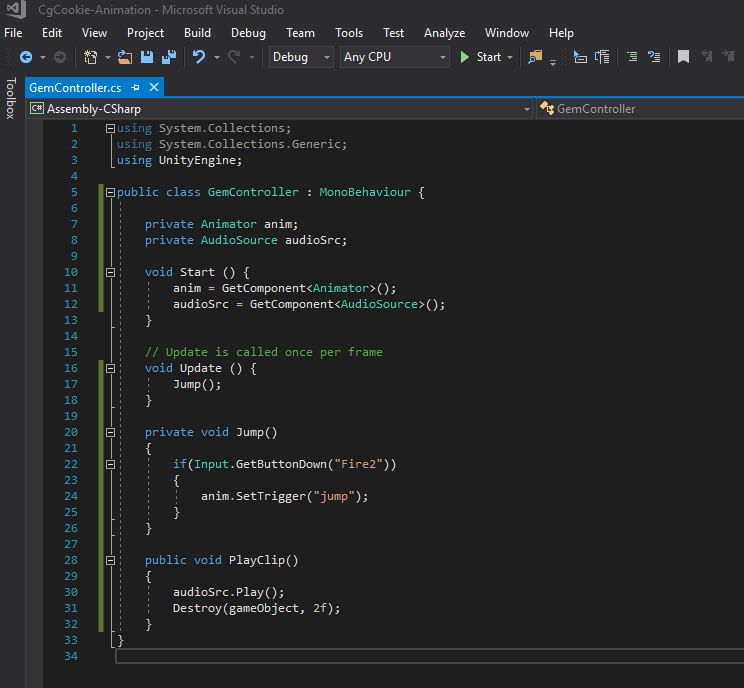Image resolution: width=744 pixels, height=688 pixels.
Task: Open the Toolbox side panel
Action: click(x=10, y=98)
